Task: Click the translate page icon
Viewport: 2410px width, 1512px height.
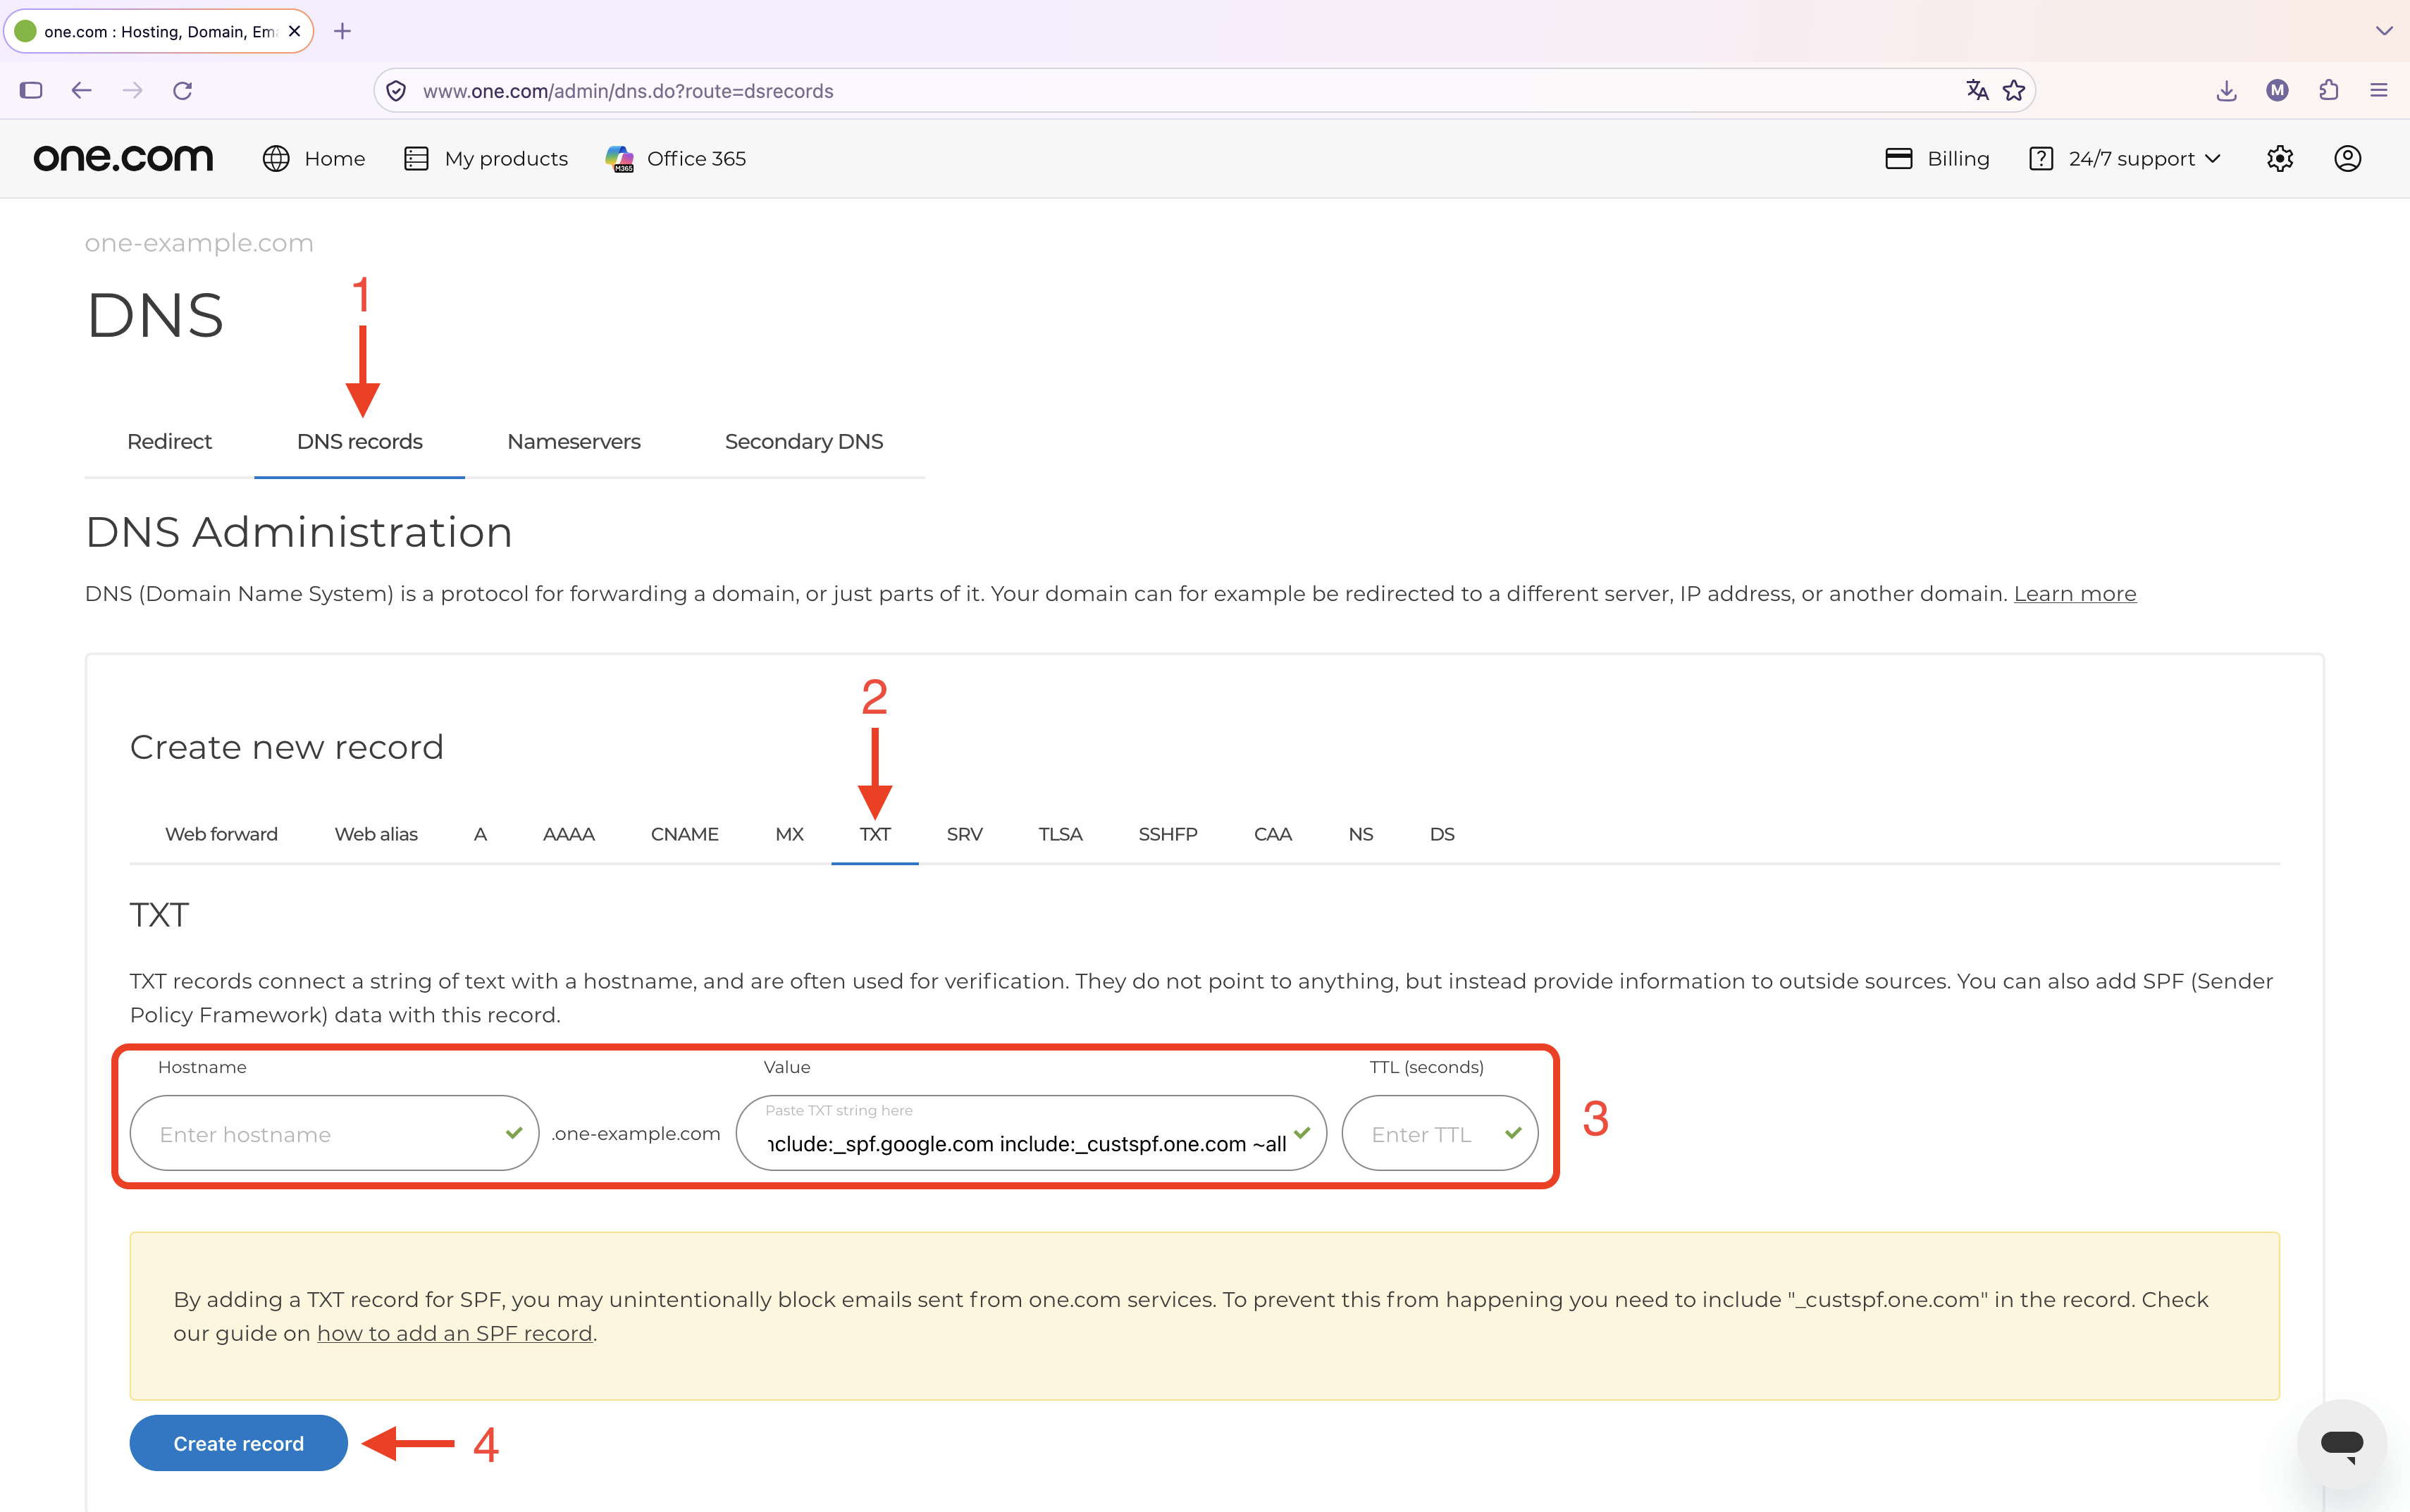Action: [x=1977, y=90]
